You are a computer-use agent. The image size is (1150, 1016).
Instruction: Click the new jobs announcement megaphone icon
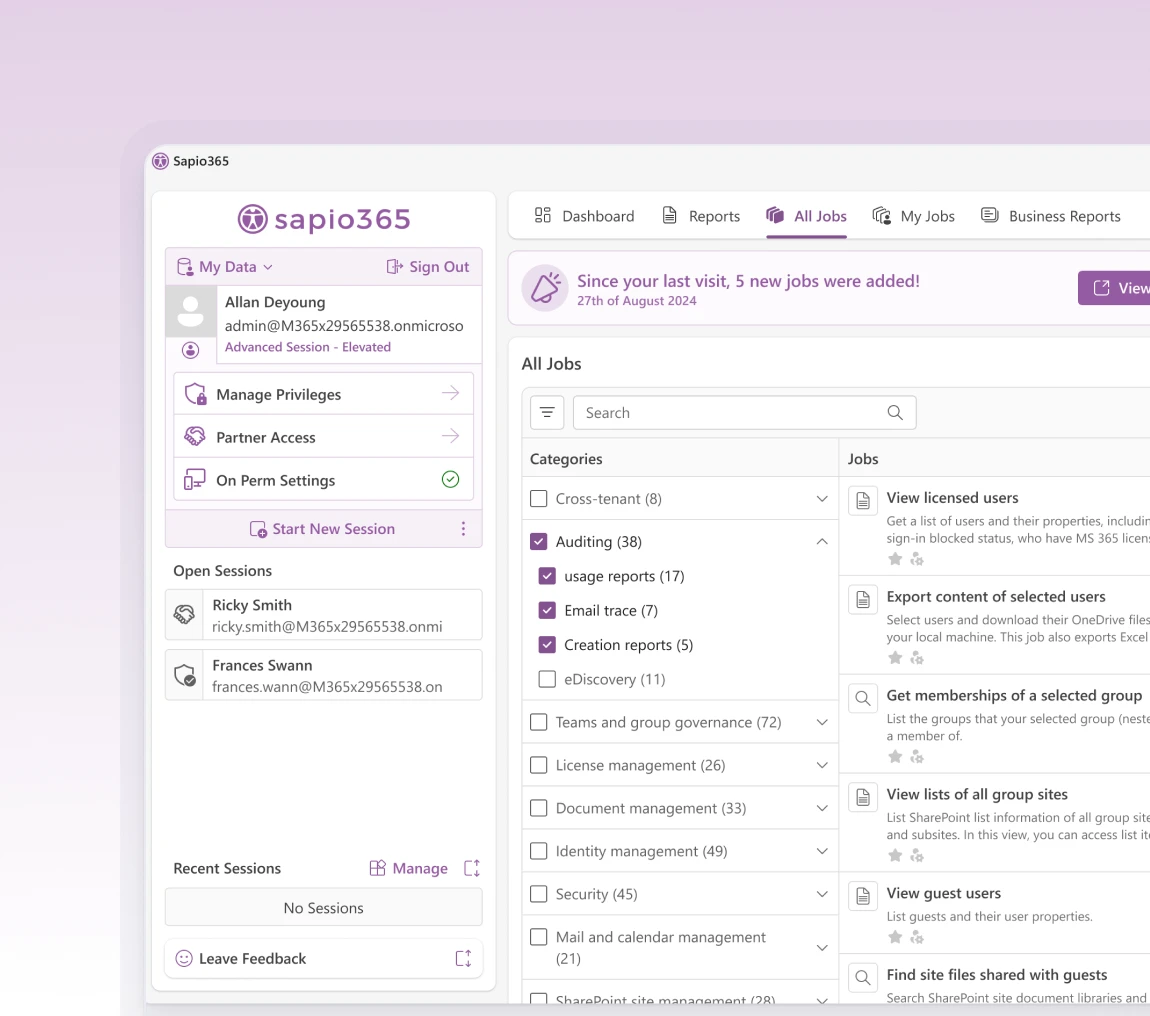point(545,288)
